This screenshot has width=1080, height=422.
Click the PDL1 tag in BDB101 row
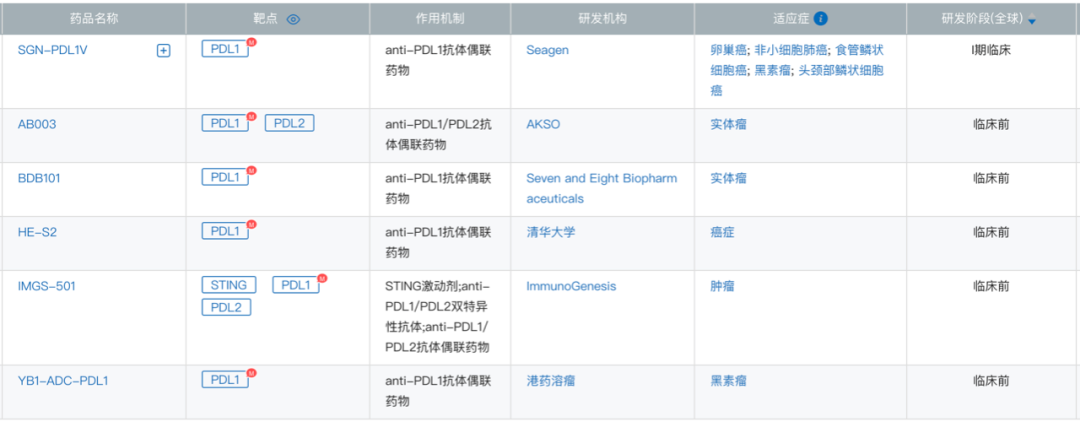[225, 177]
